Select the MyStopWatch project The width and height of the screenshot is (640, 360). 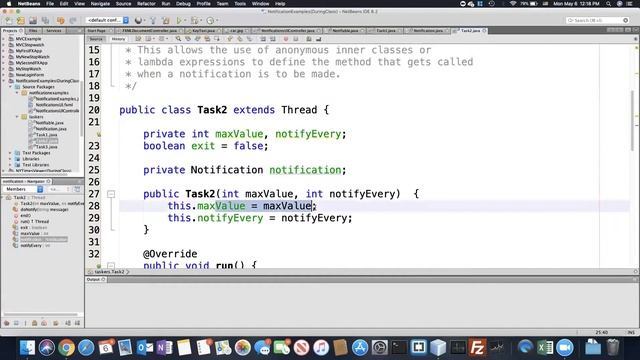point(28,69)
